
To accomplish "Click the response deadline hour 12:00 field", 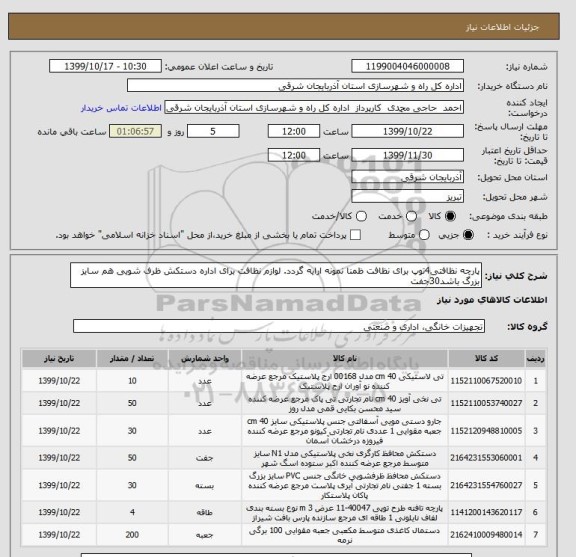I will point(294,131).
